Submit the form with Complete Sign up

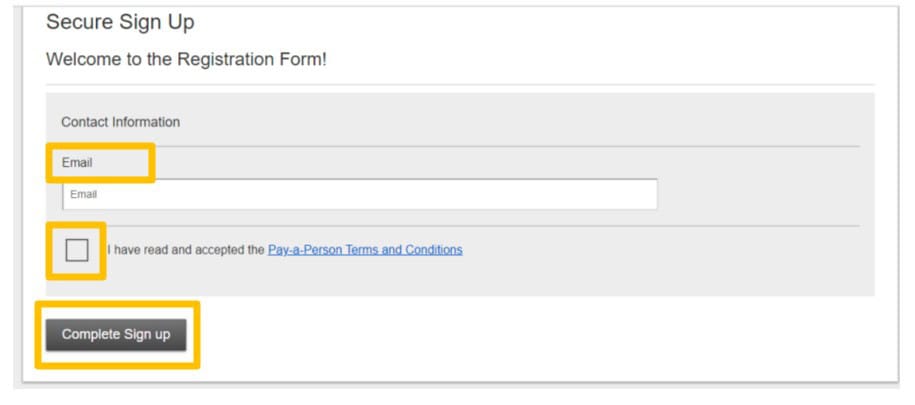pyautogui.click(x=116, y=334)
